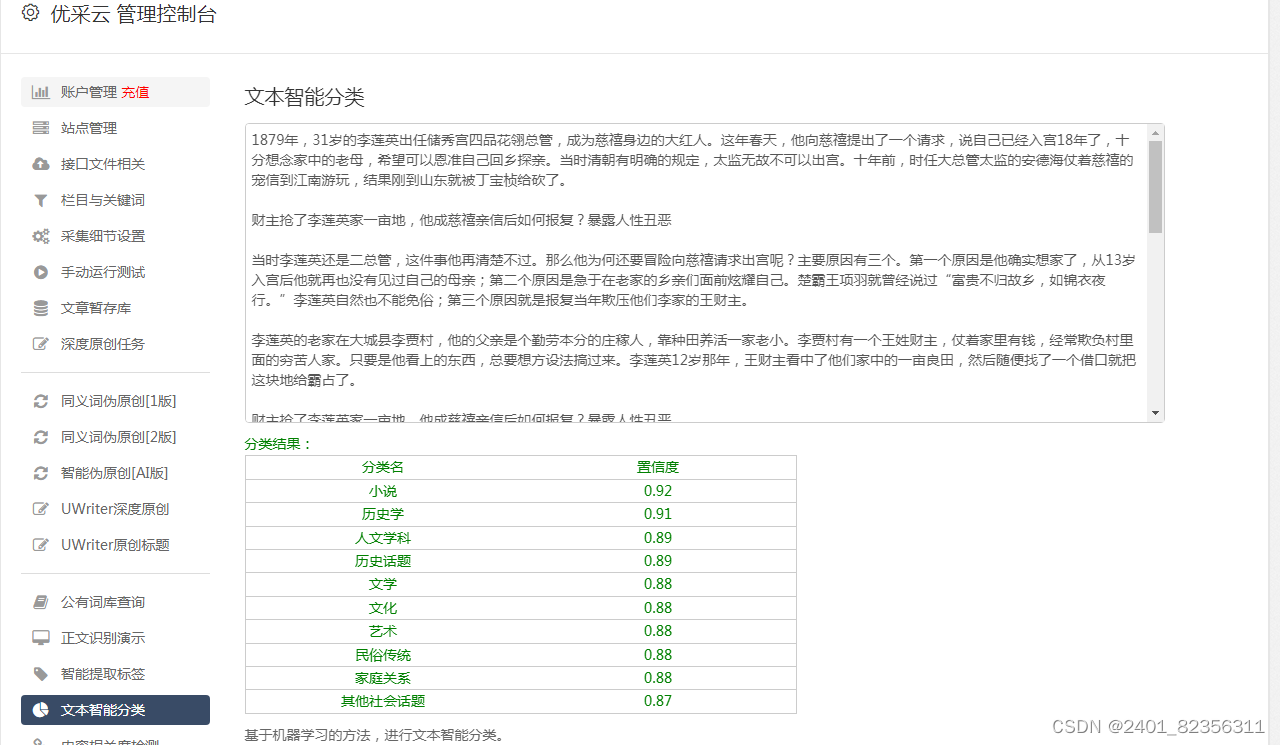
Task: Click the database icon for 文章暂存库
Action: coord(41,308)
